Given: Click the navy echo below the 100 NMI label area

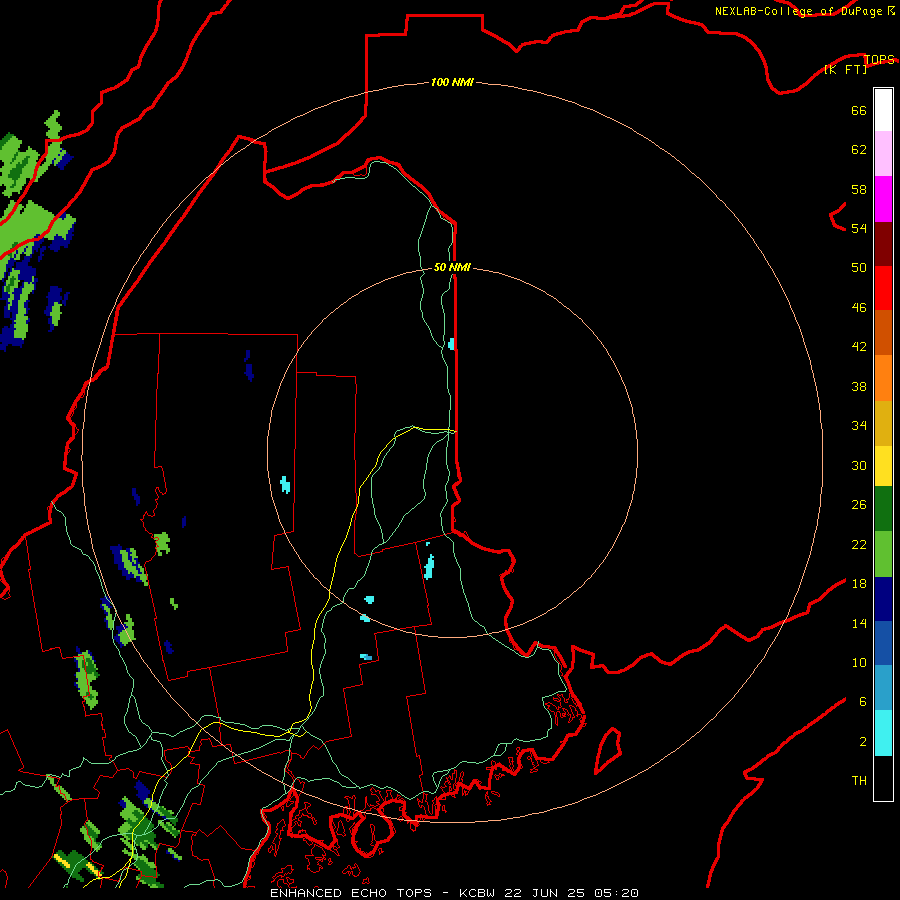Looking at the screenshot, I should click(x=249, y=366).
